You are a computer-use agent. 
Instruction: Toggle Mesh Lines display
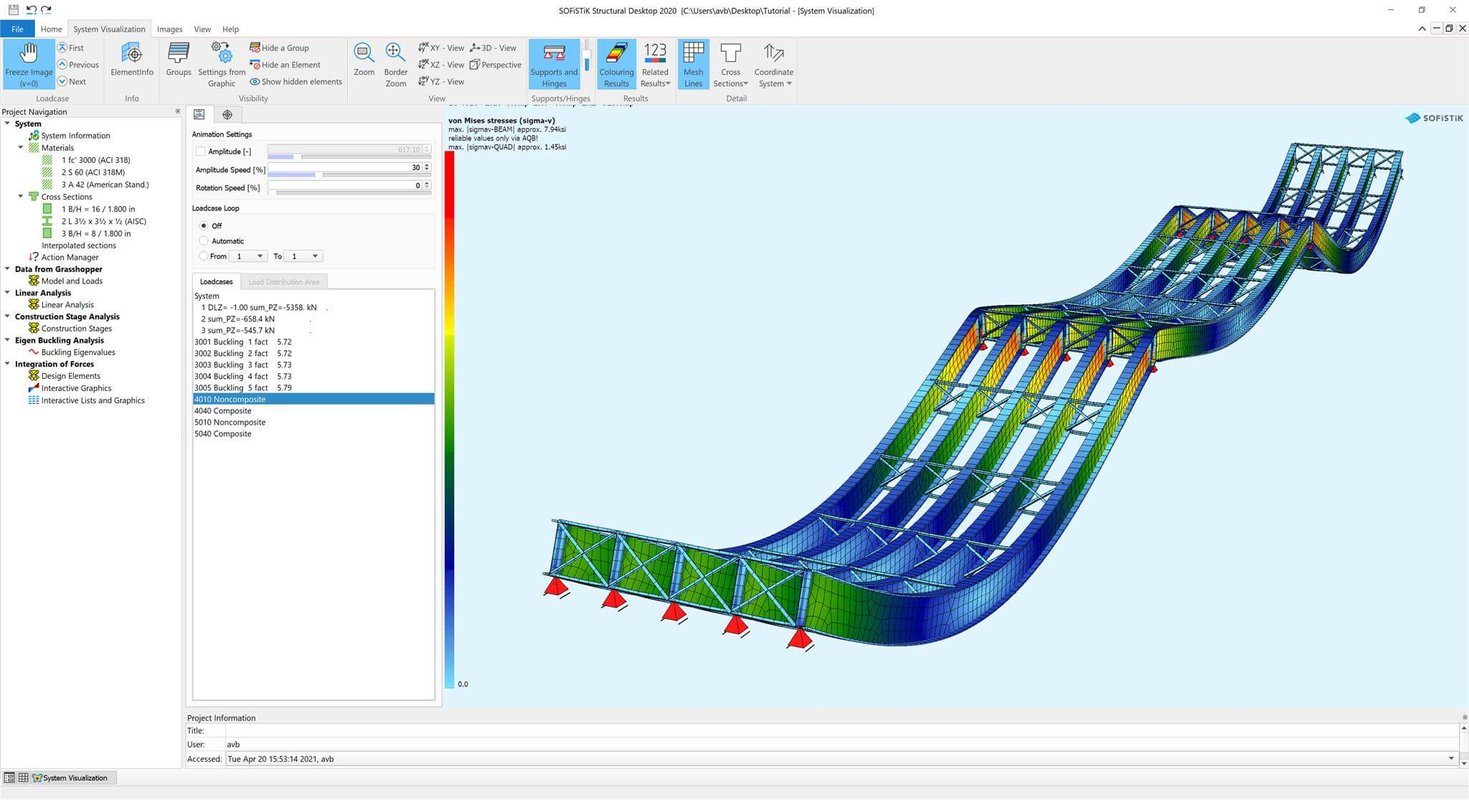point(693,65)
